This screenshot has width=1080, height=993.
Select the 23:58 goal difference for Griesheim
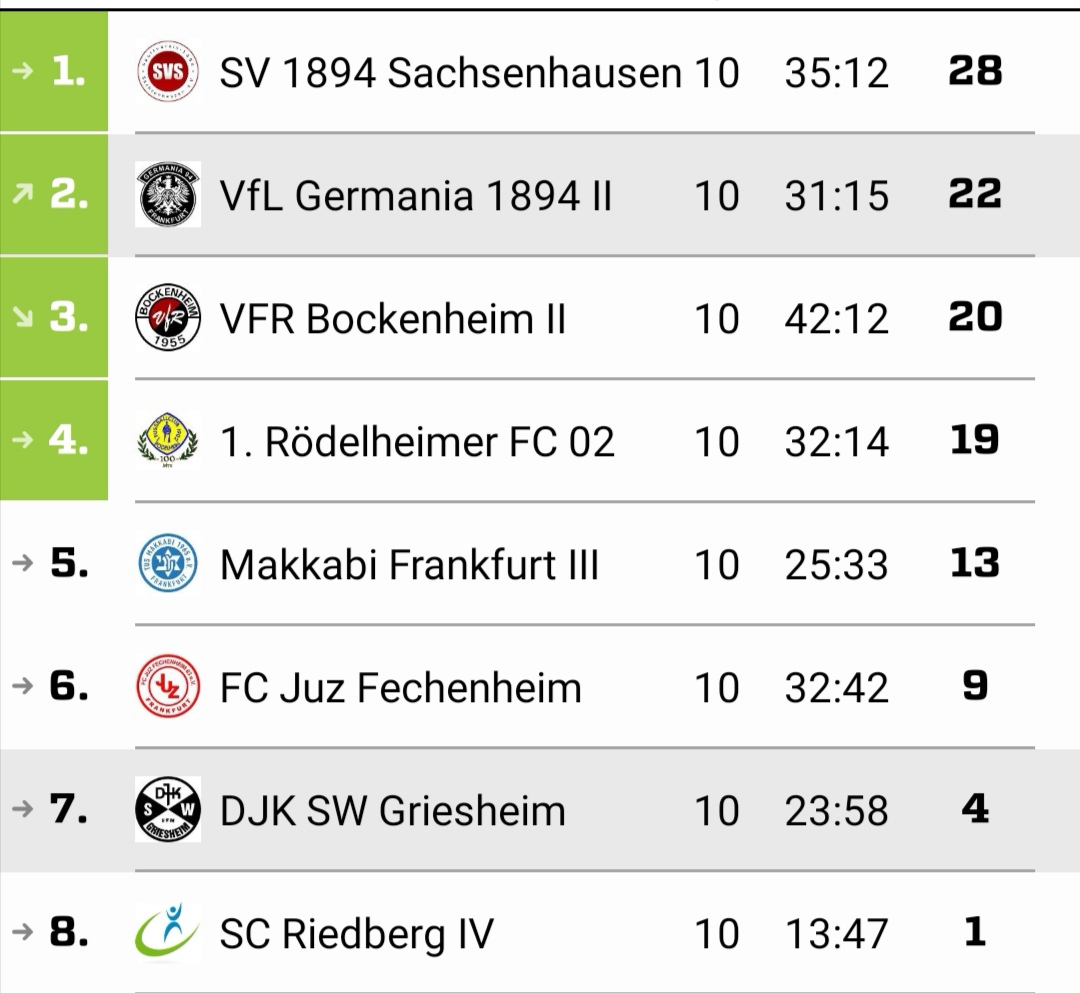[x=836, y=811]
